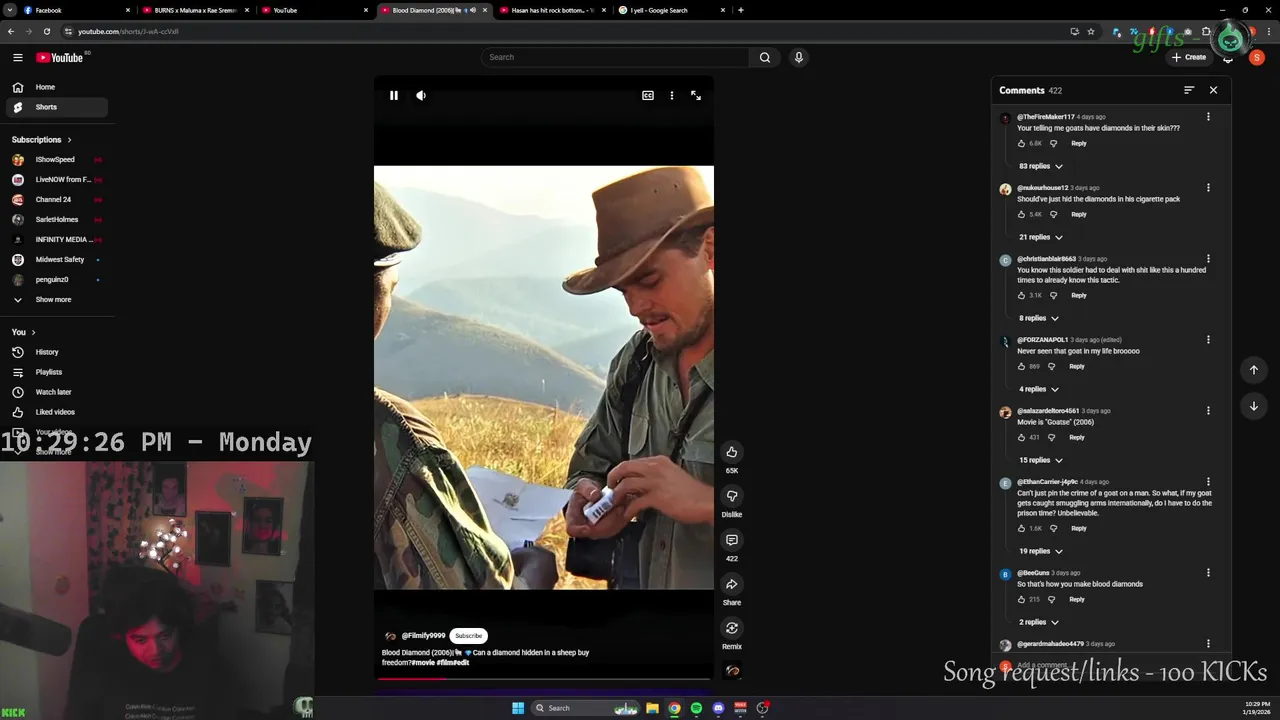The image size is (1280, 720).
Task: Open the comments sort-by icon
Action: point(1189,90)
